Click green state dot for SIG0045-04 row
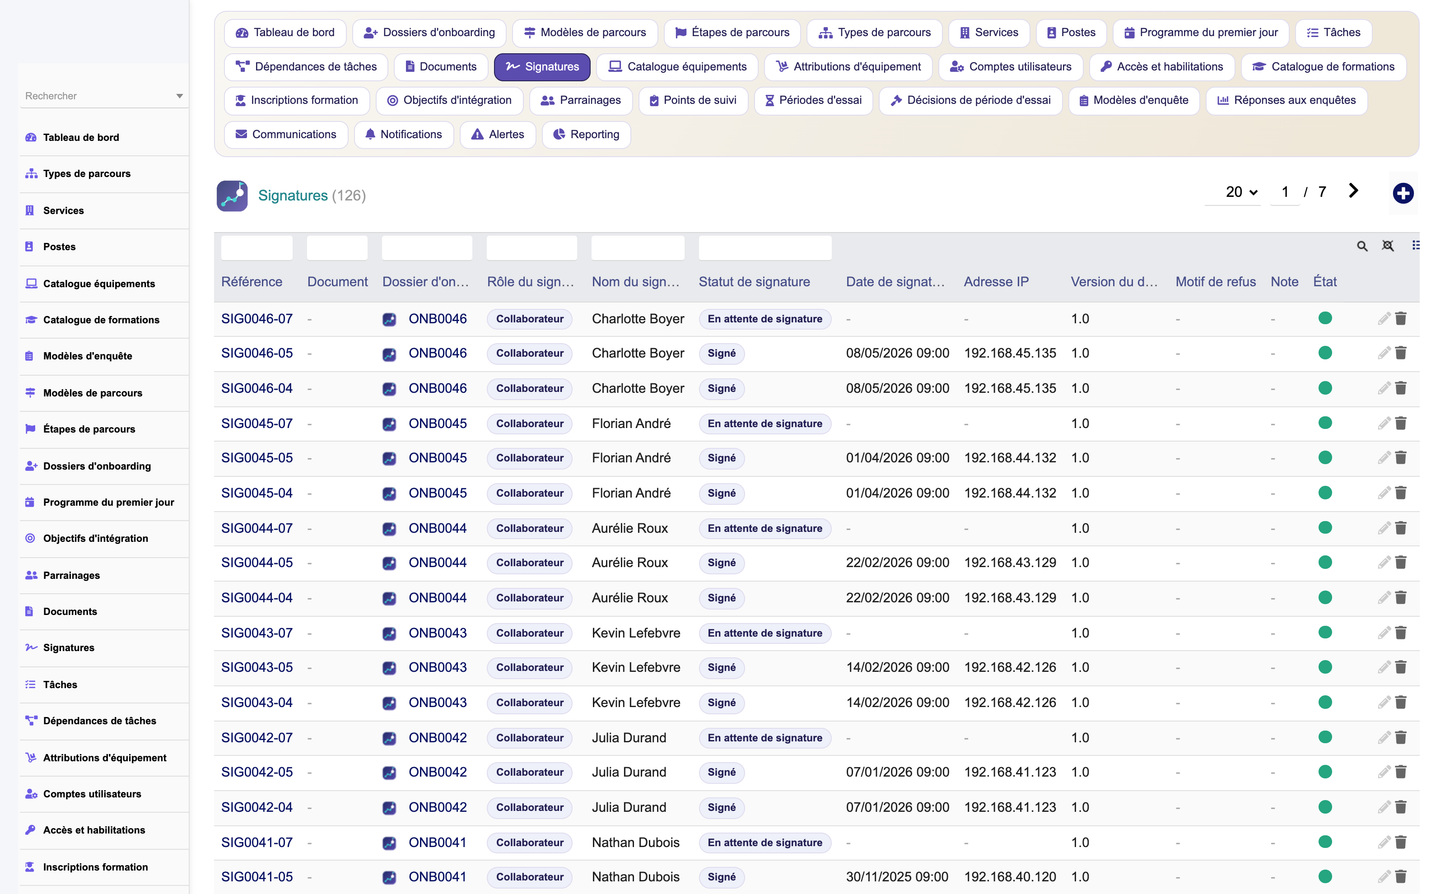The height and width of the screenshot is (894, 1445). tap(1325, 493)
